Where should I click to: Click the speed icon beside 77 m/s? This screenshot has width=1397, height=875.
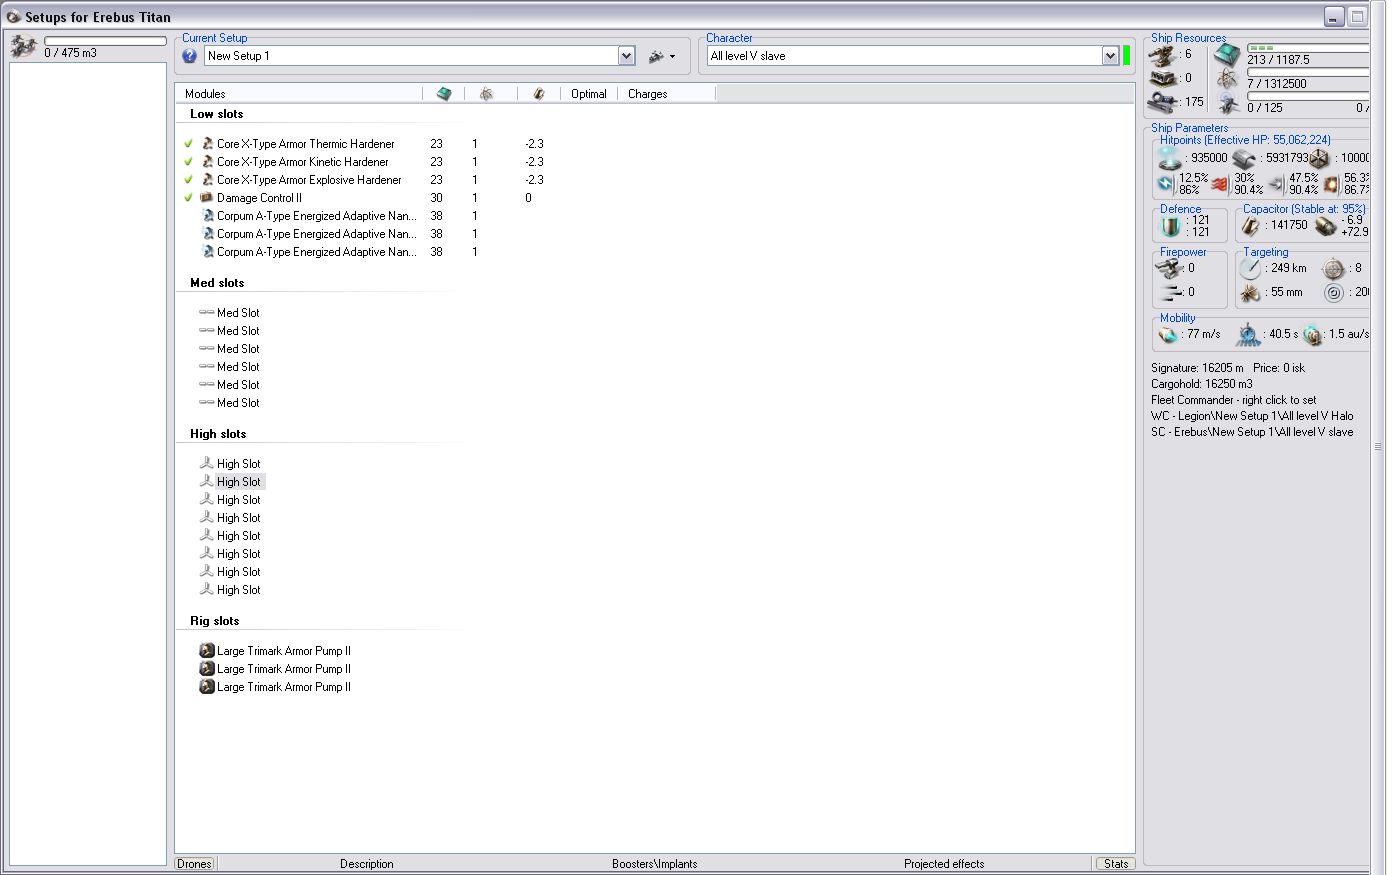[x=1169, y=334]
